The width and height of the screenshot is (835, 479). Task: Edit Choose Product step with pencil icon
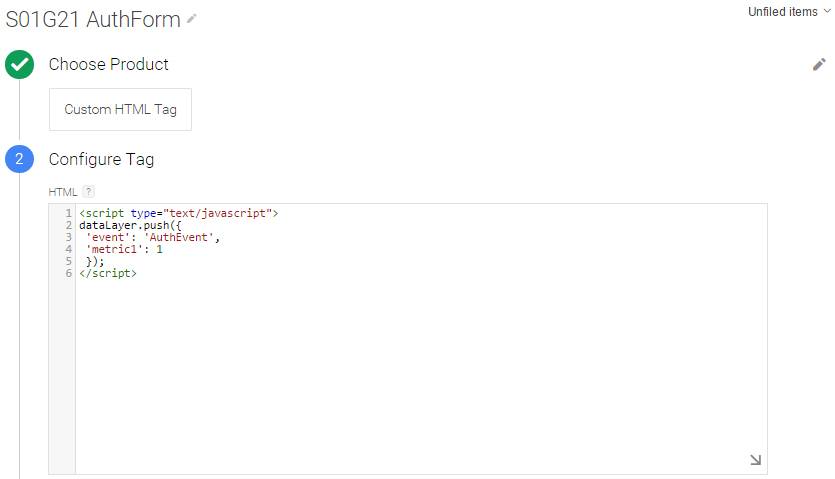[819, 64]
